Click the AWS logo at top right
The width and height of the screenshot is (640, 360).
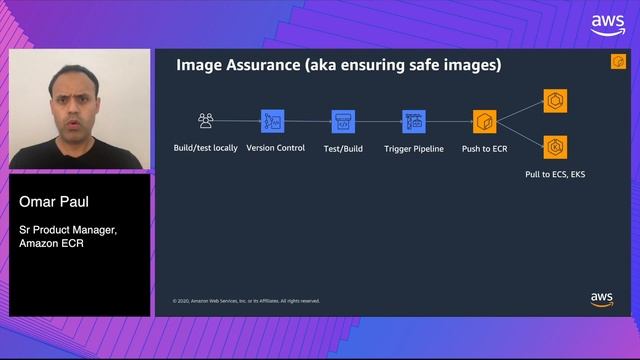pos(608,25)
